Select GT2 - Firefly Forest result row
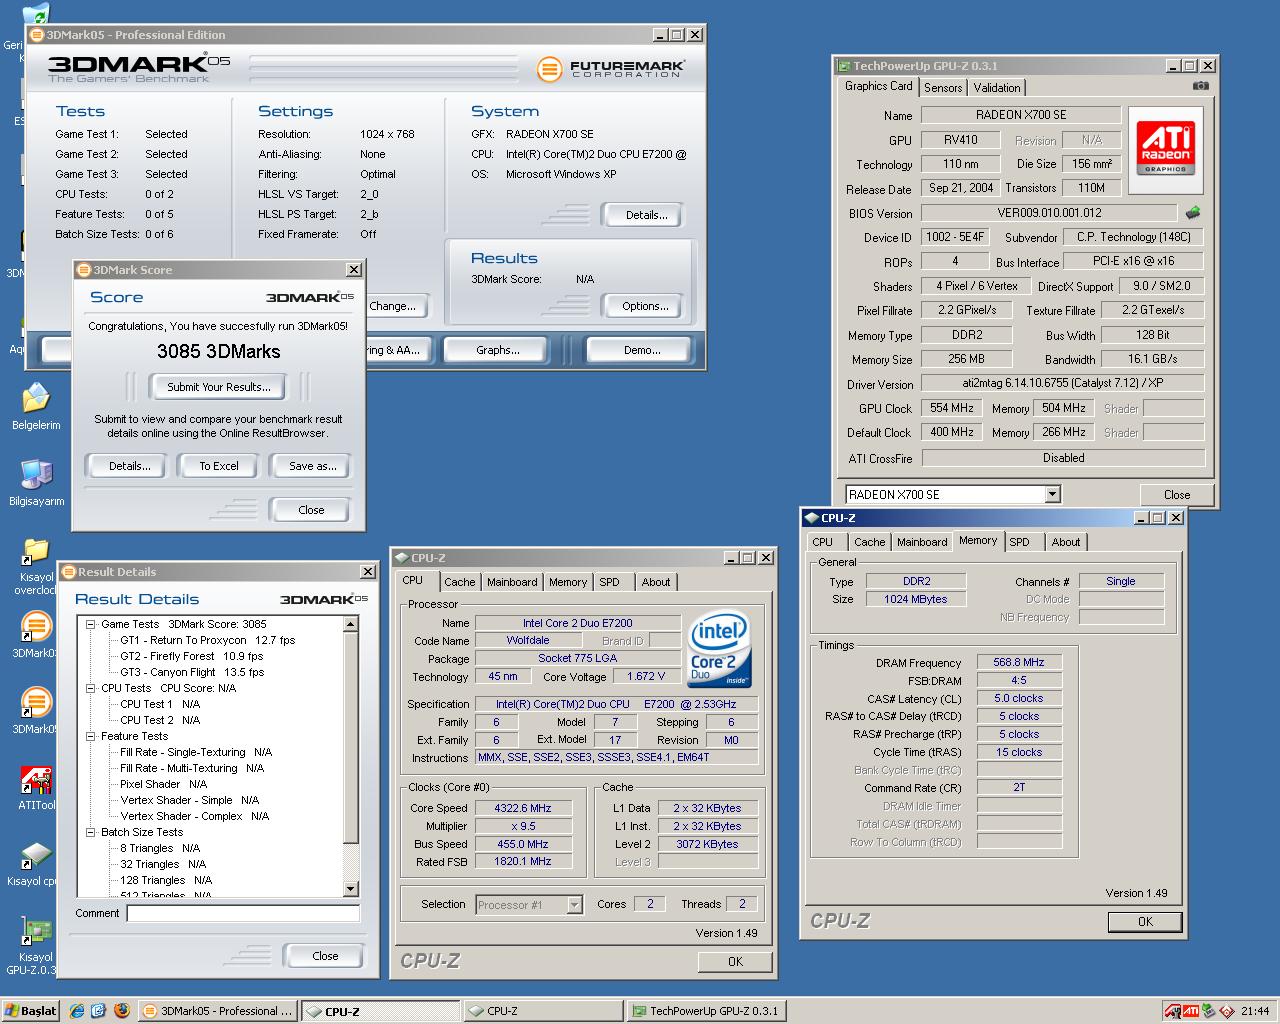Screen dimensions: 1280x1024 [192, 656]
